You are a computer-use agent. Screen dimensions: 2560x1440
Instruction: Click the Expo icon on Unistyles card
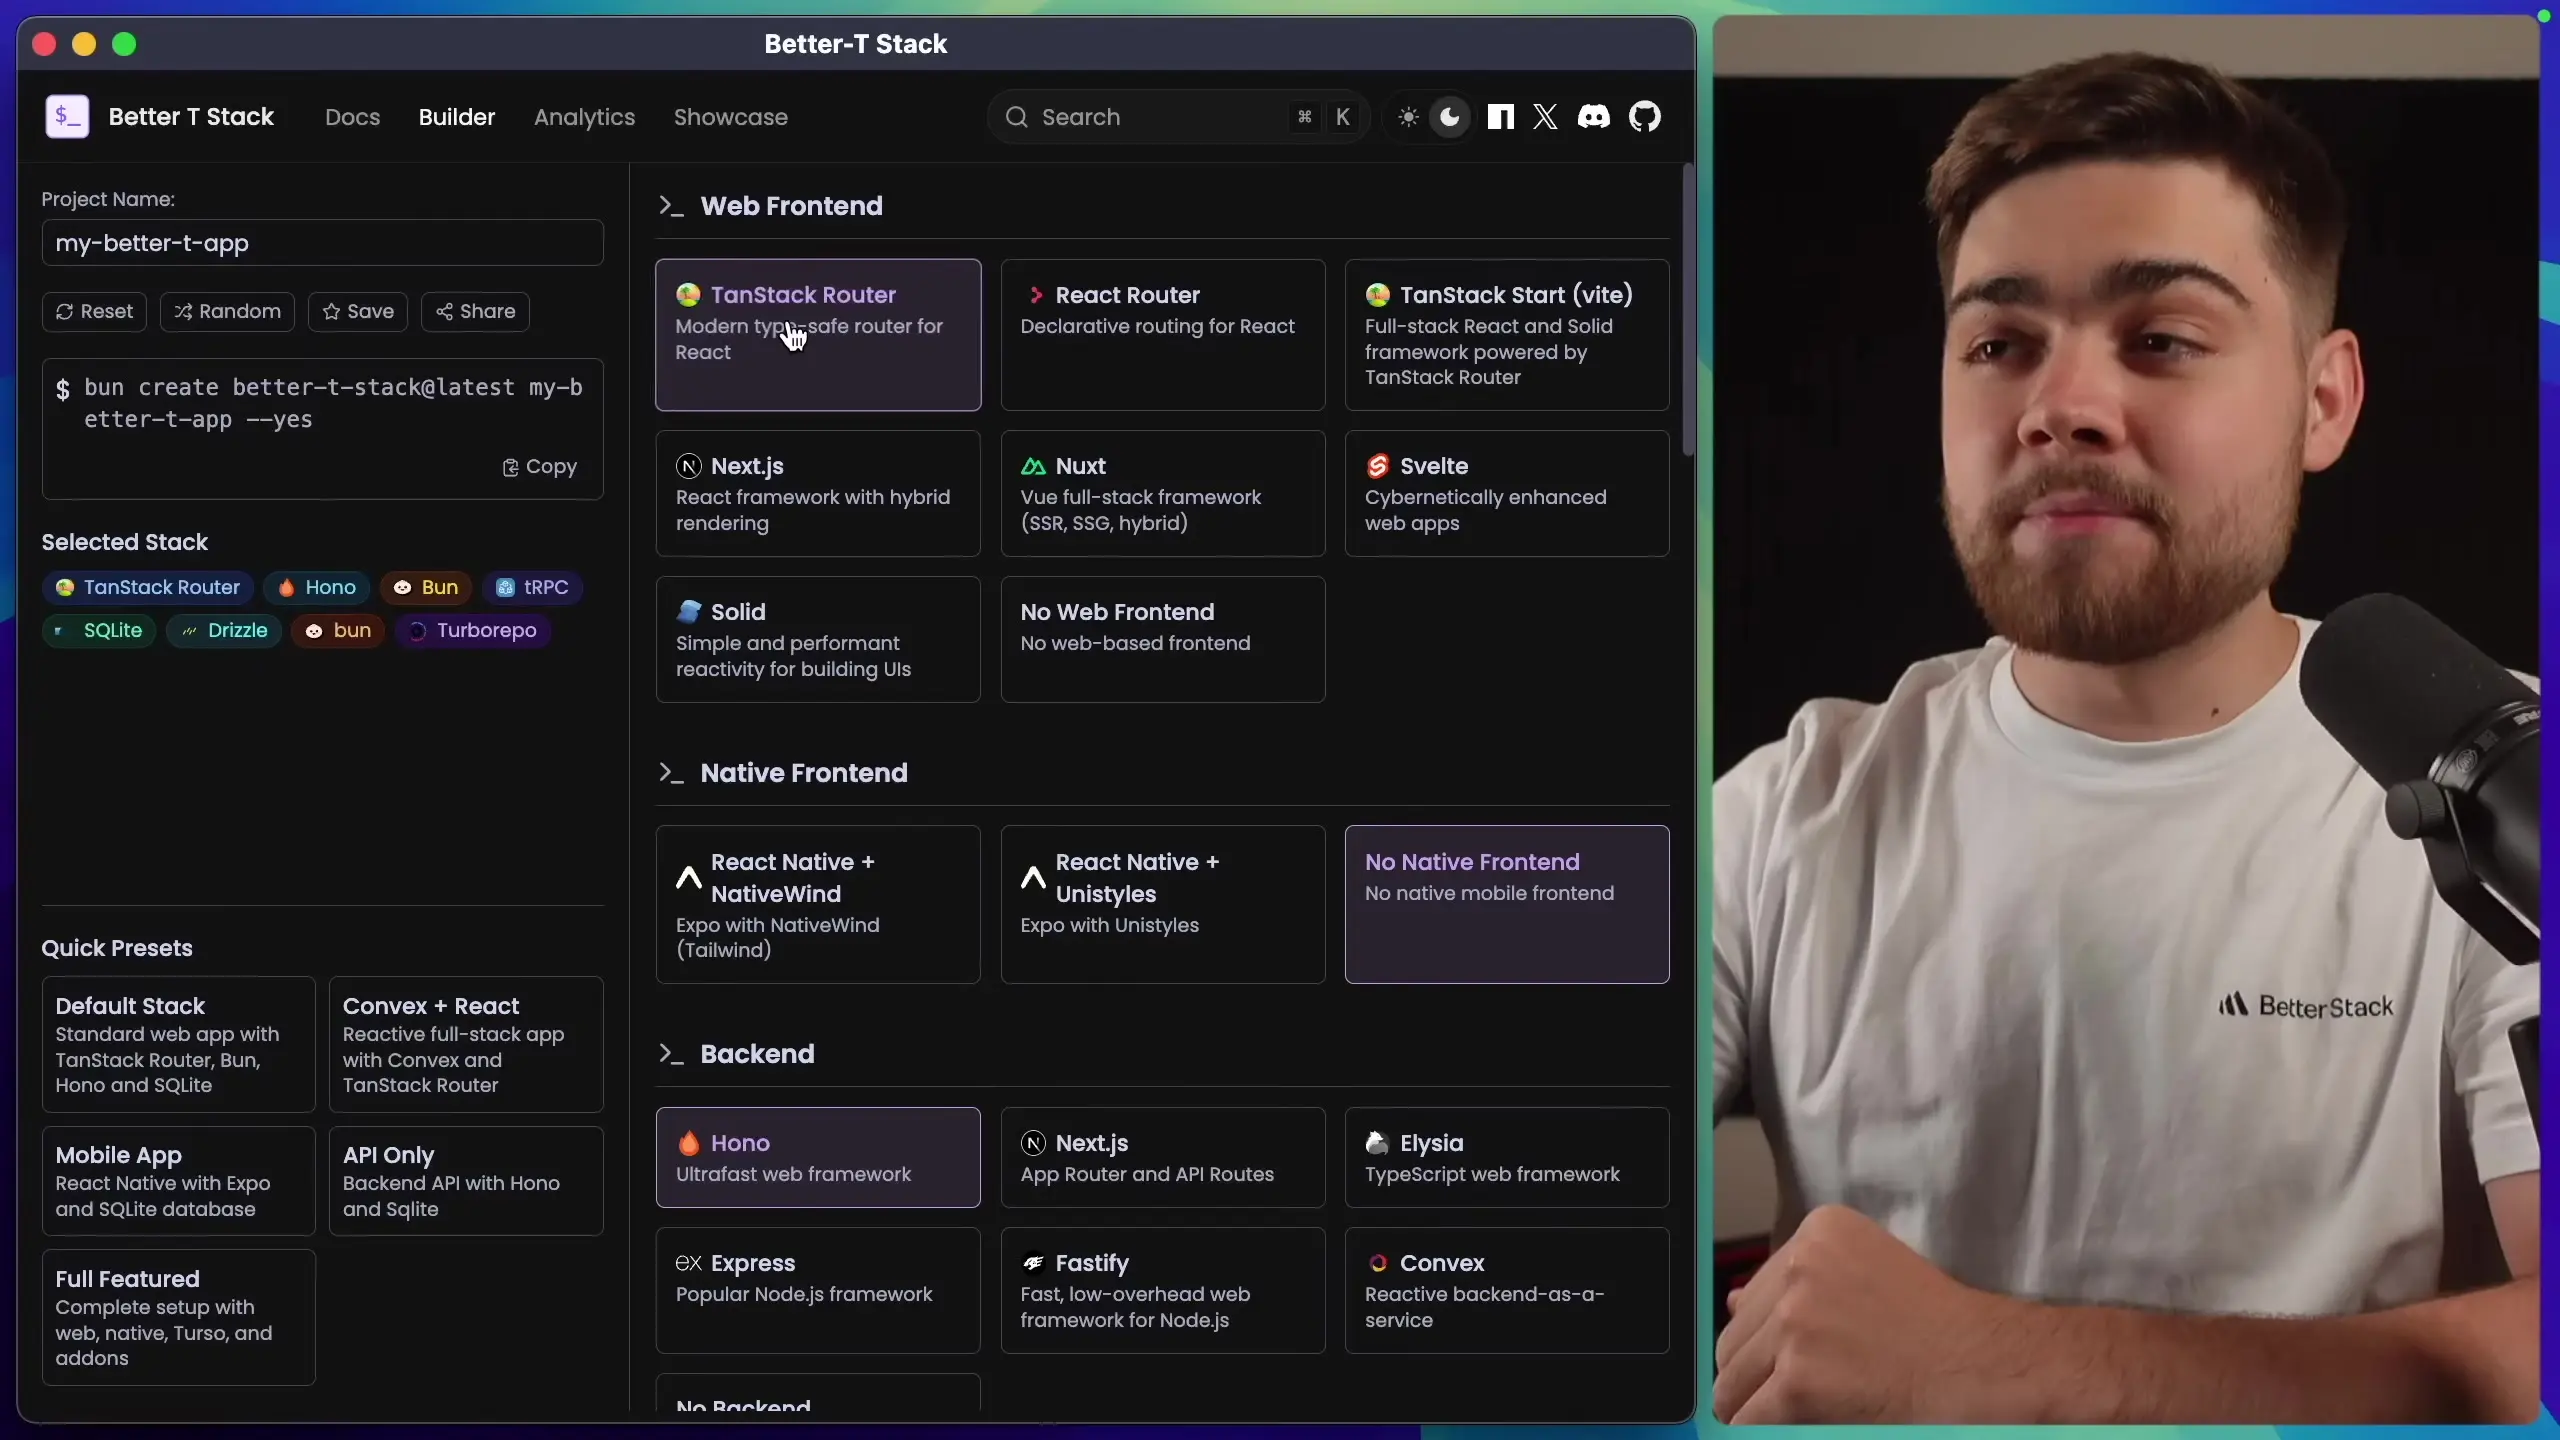pyautogui.click(x=1033, y=878)
